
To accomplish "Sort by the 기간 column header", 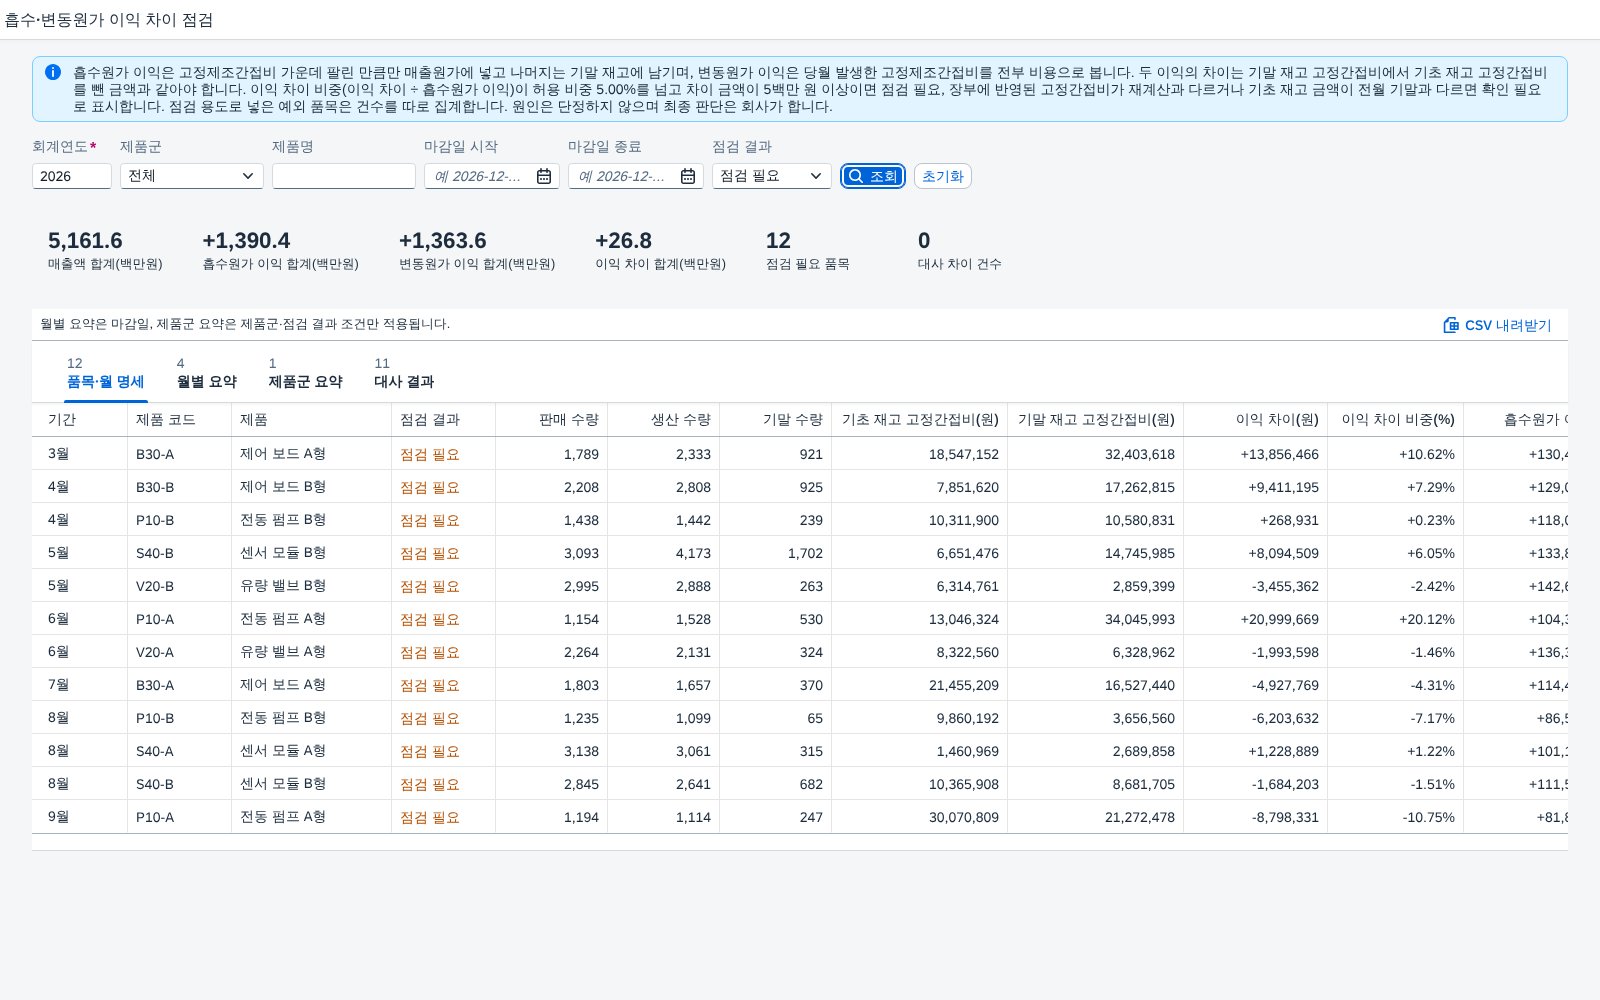I will click(x=80, y=420).
